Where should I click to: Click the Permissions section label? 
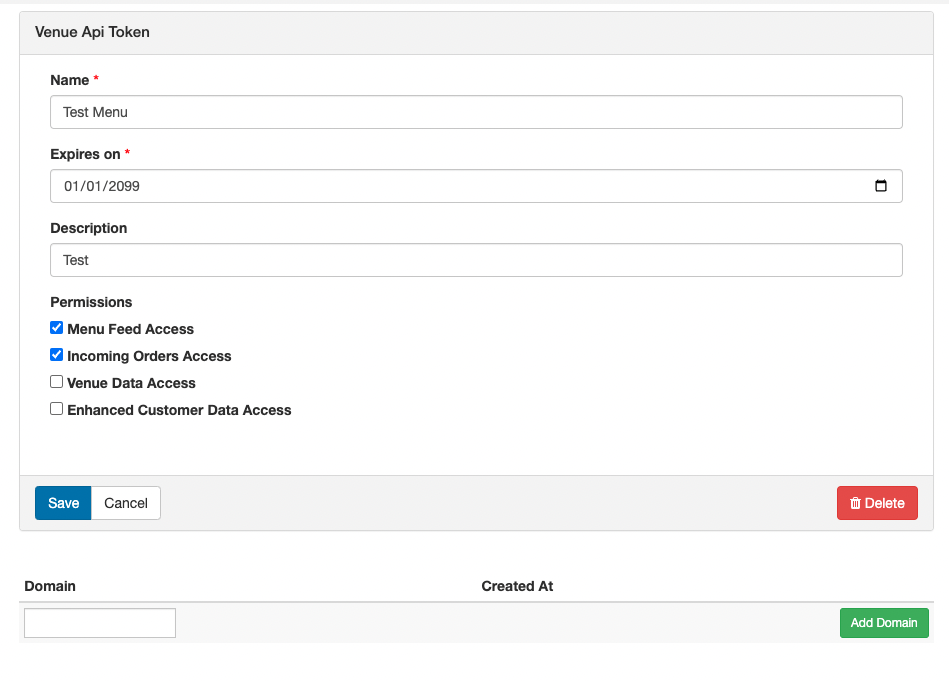[91, 302]
